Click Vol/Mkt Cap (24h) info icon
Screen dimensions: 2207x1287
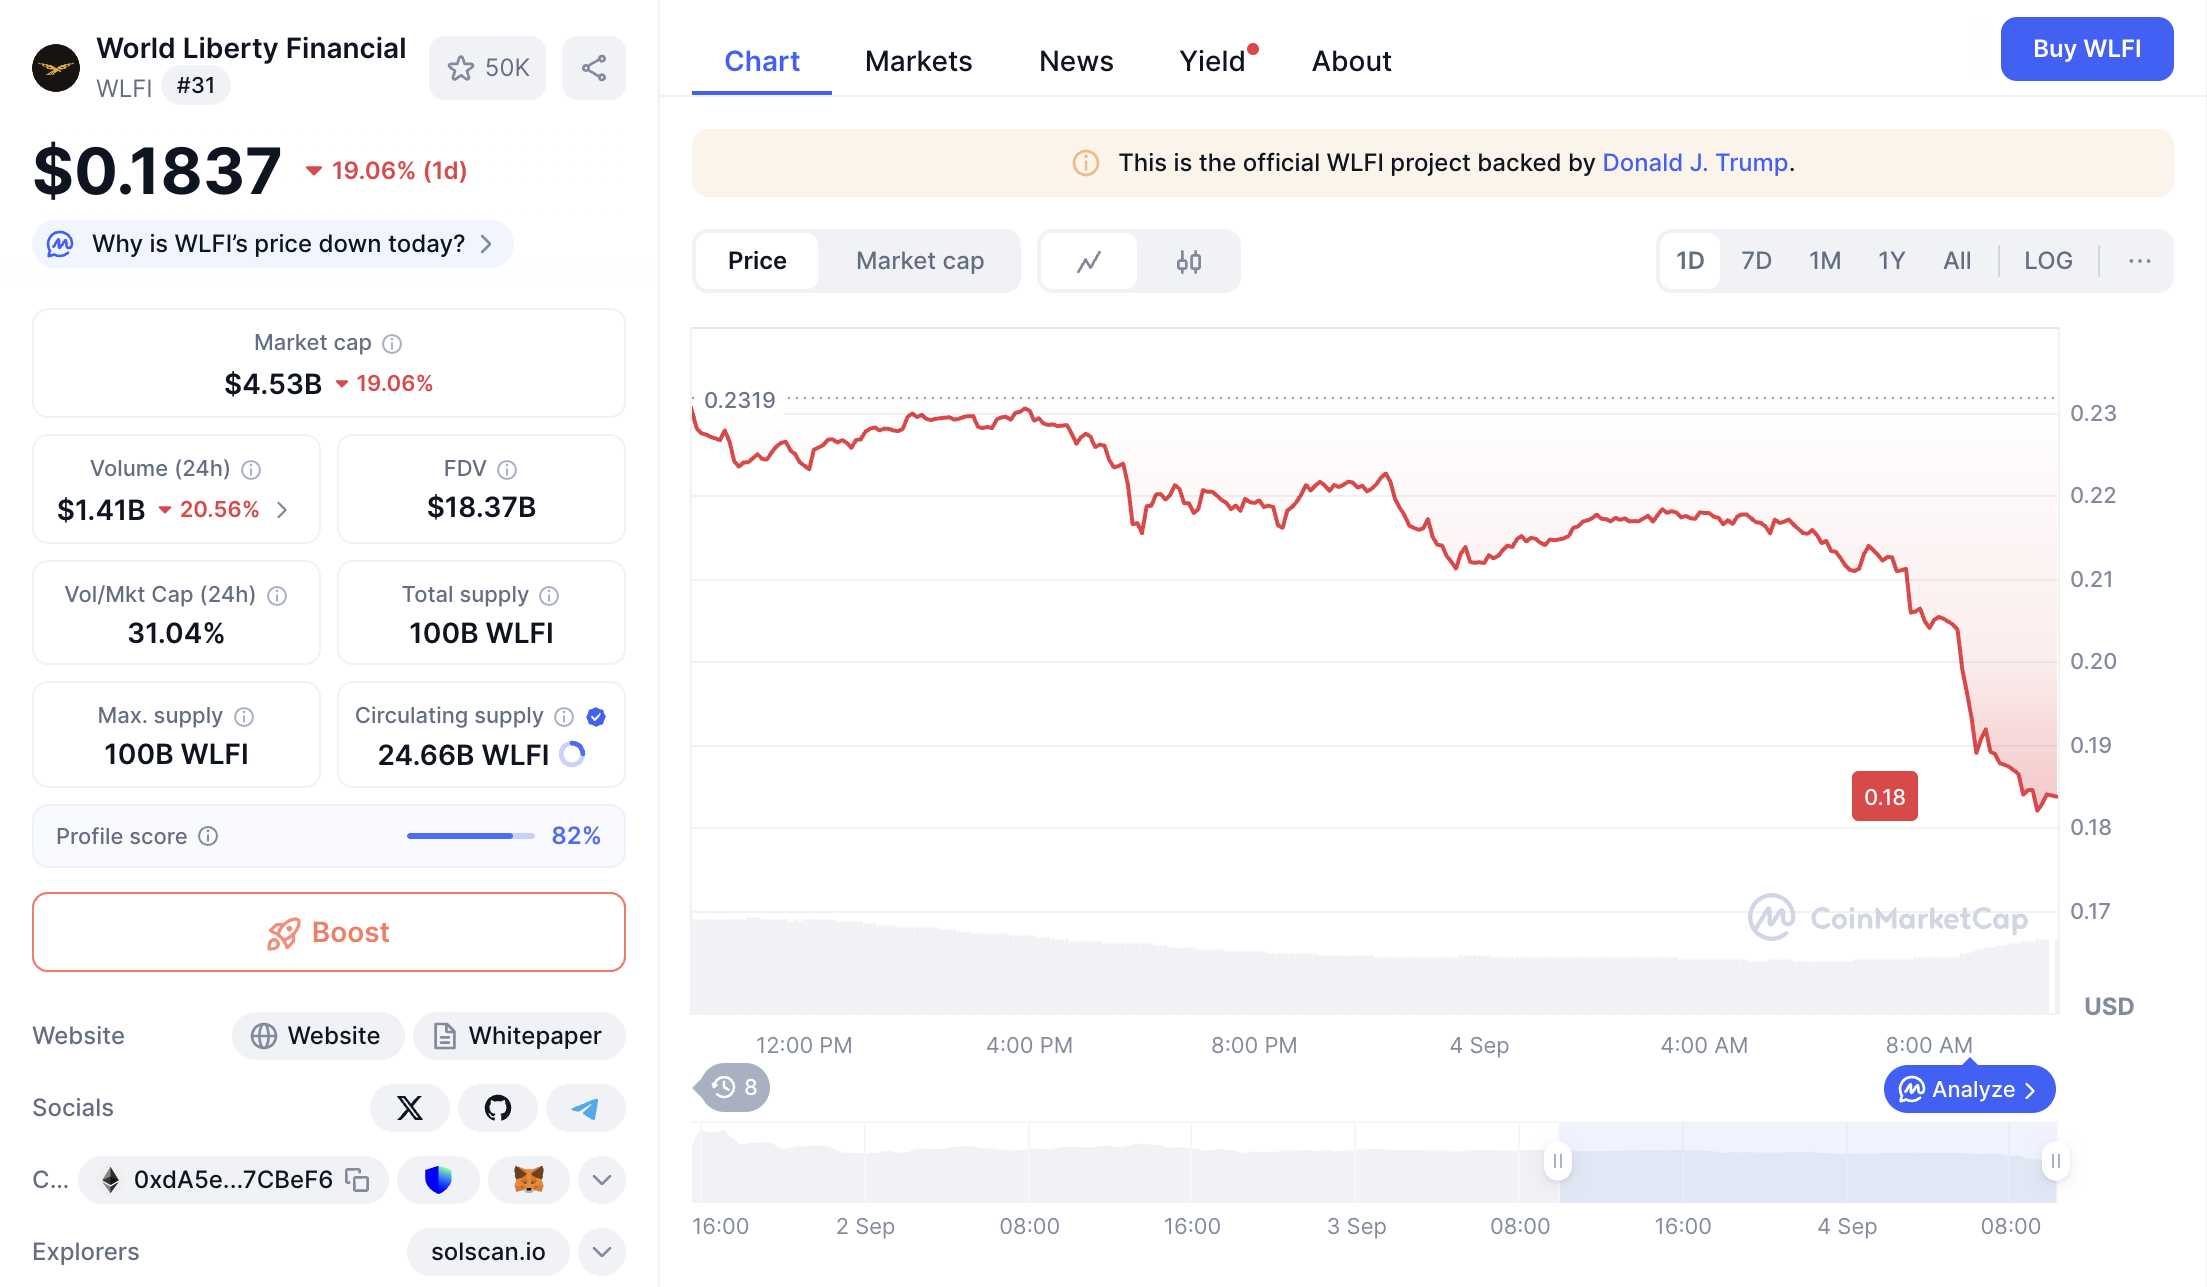[278, 596]
